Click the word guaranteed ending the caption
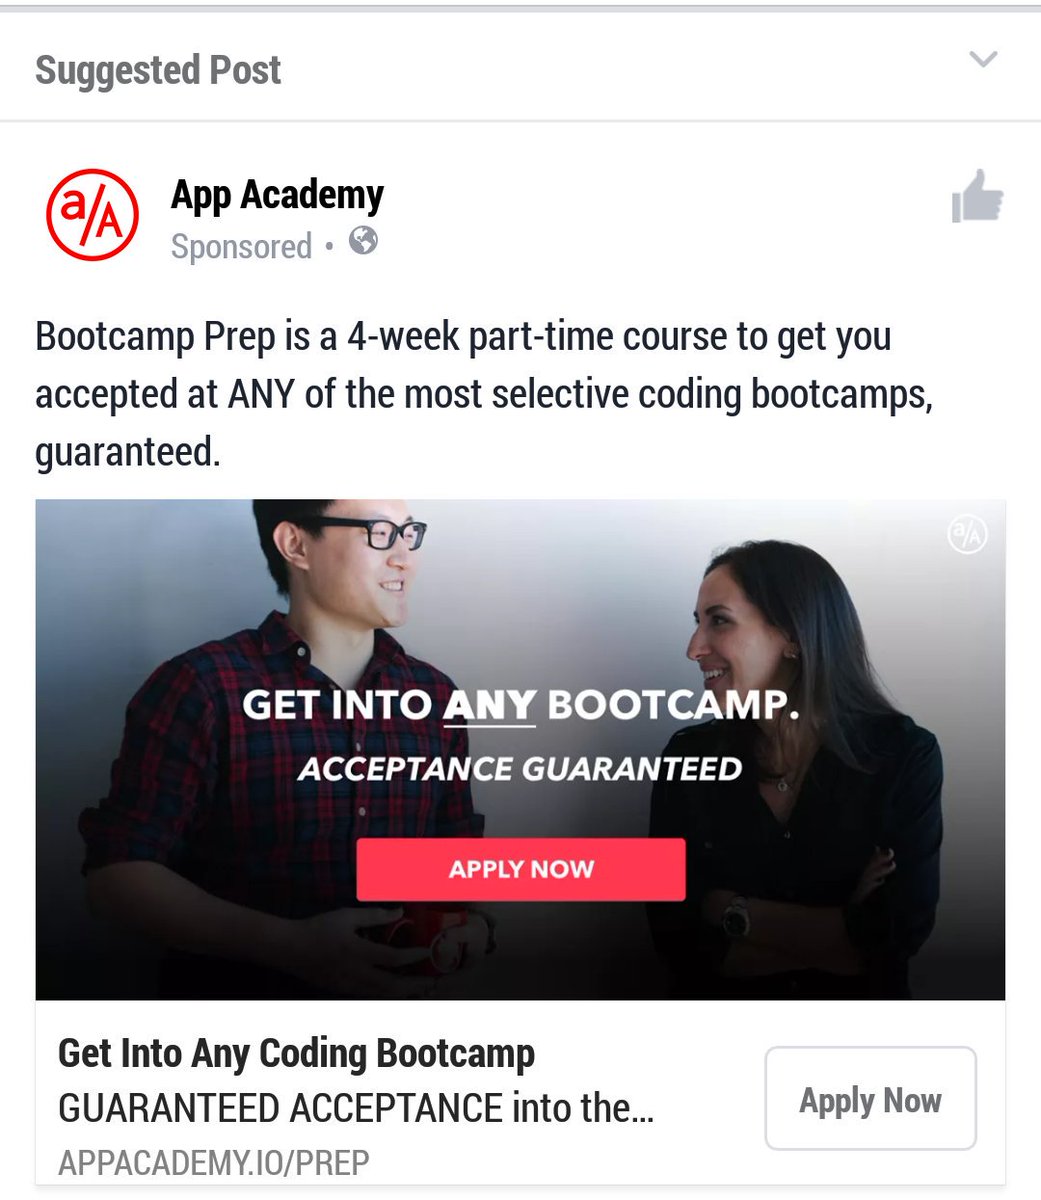This screenshot has width=1041, height=1200. click(x=127, y=452)
